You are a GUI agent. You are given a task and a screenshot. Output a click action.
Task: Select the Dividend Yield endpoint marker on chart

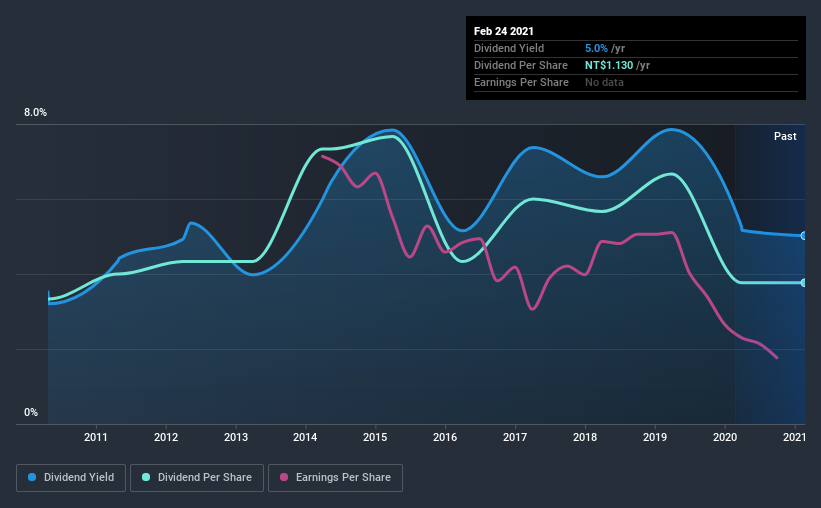tap(803, 236)
